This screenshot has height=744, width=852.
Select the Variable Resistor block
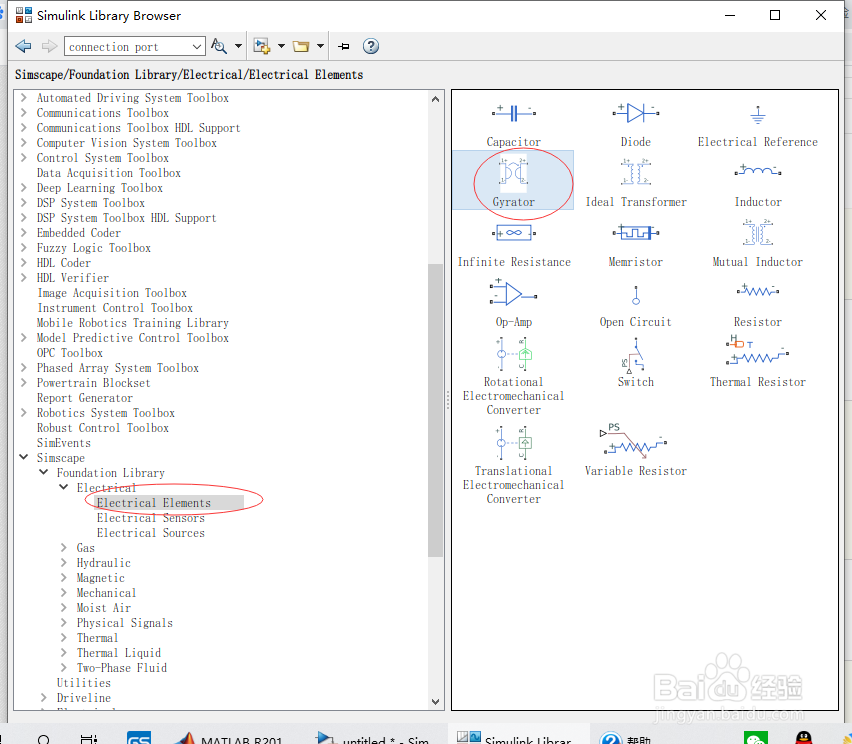pyautogui.click(x=635, y=449)
